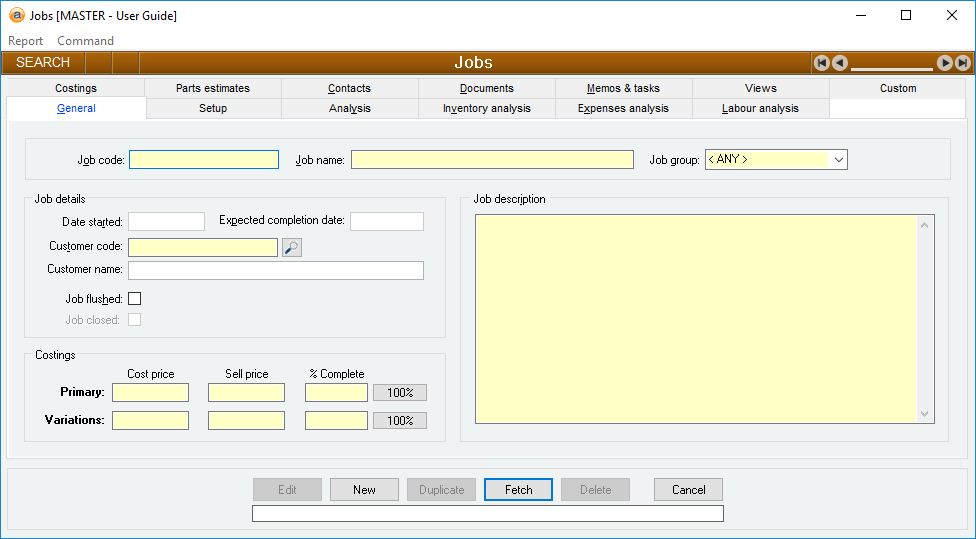
Task: Open the Job group dropdown
Action: tap(838, 160)
